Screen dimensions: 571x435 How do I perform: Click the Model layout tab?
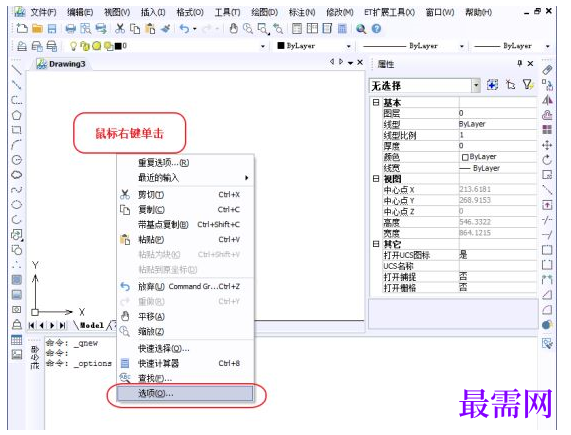click(92, 325)
